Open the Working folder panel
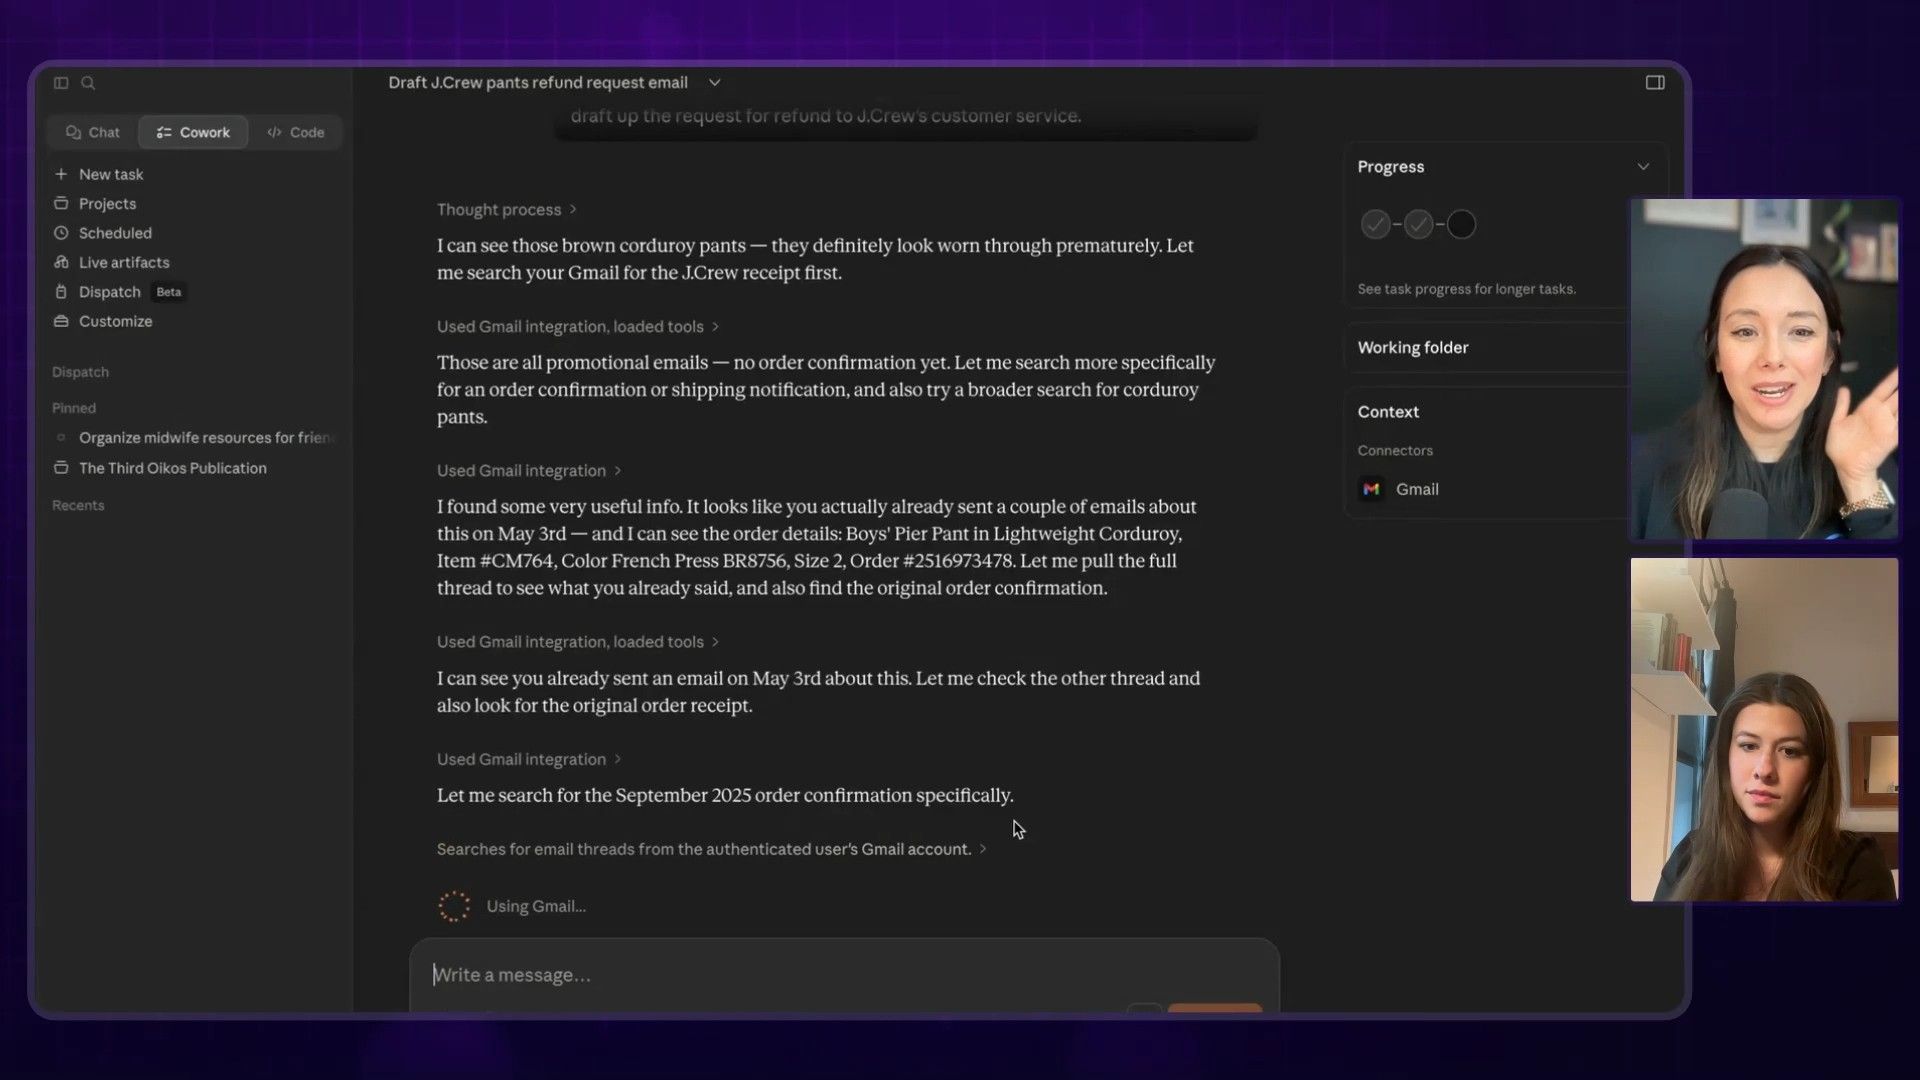The width and height of the screenshot is (1920, 1080). [x=1488, y=348]
